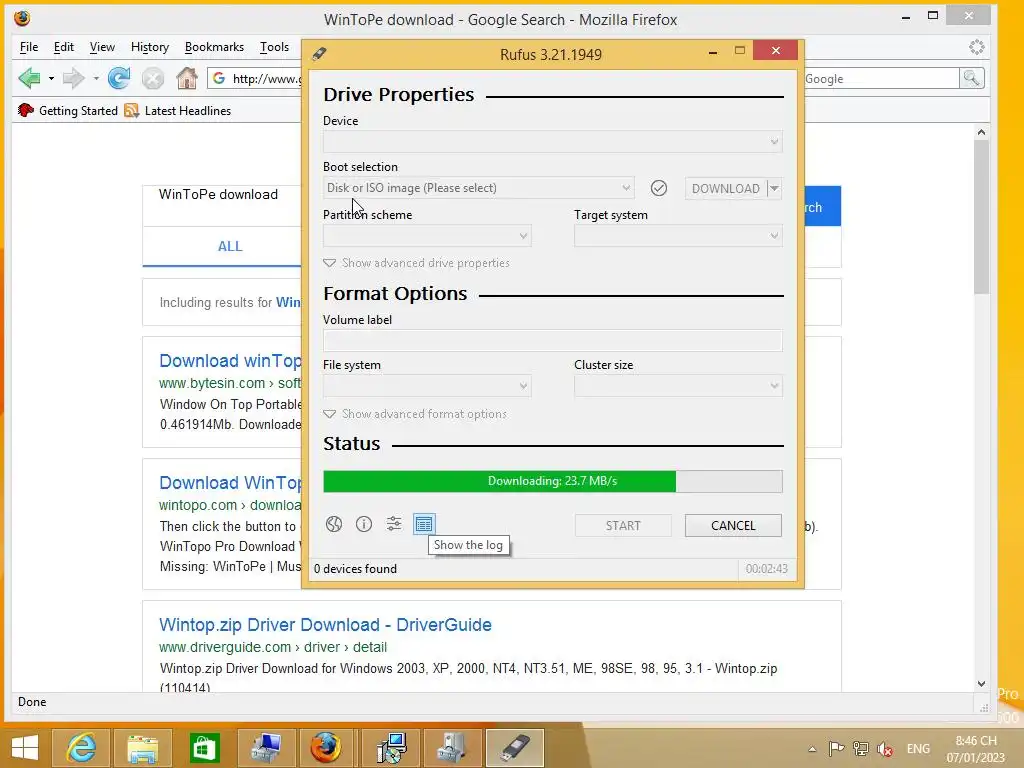1024x768 pixels.
Task: Click the Rufus title bar USB icon
Action: click(319, 54)
